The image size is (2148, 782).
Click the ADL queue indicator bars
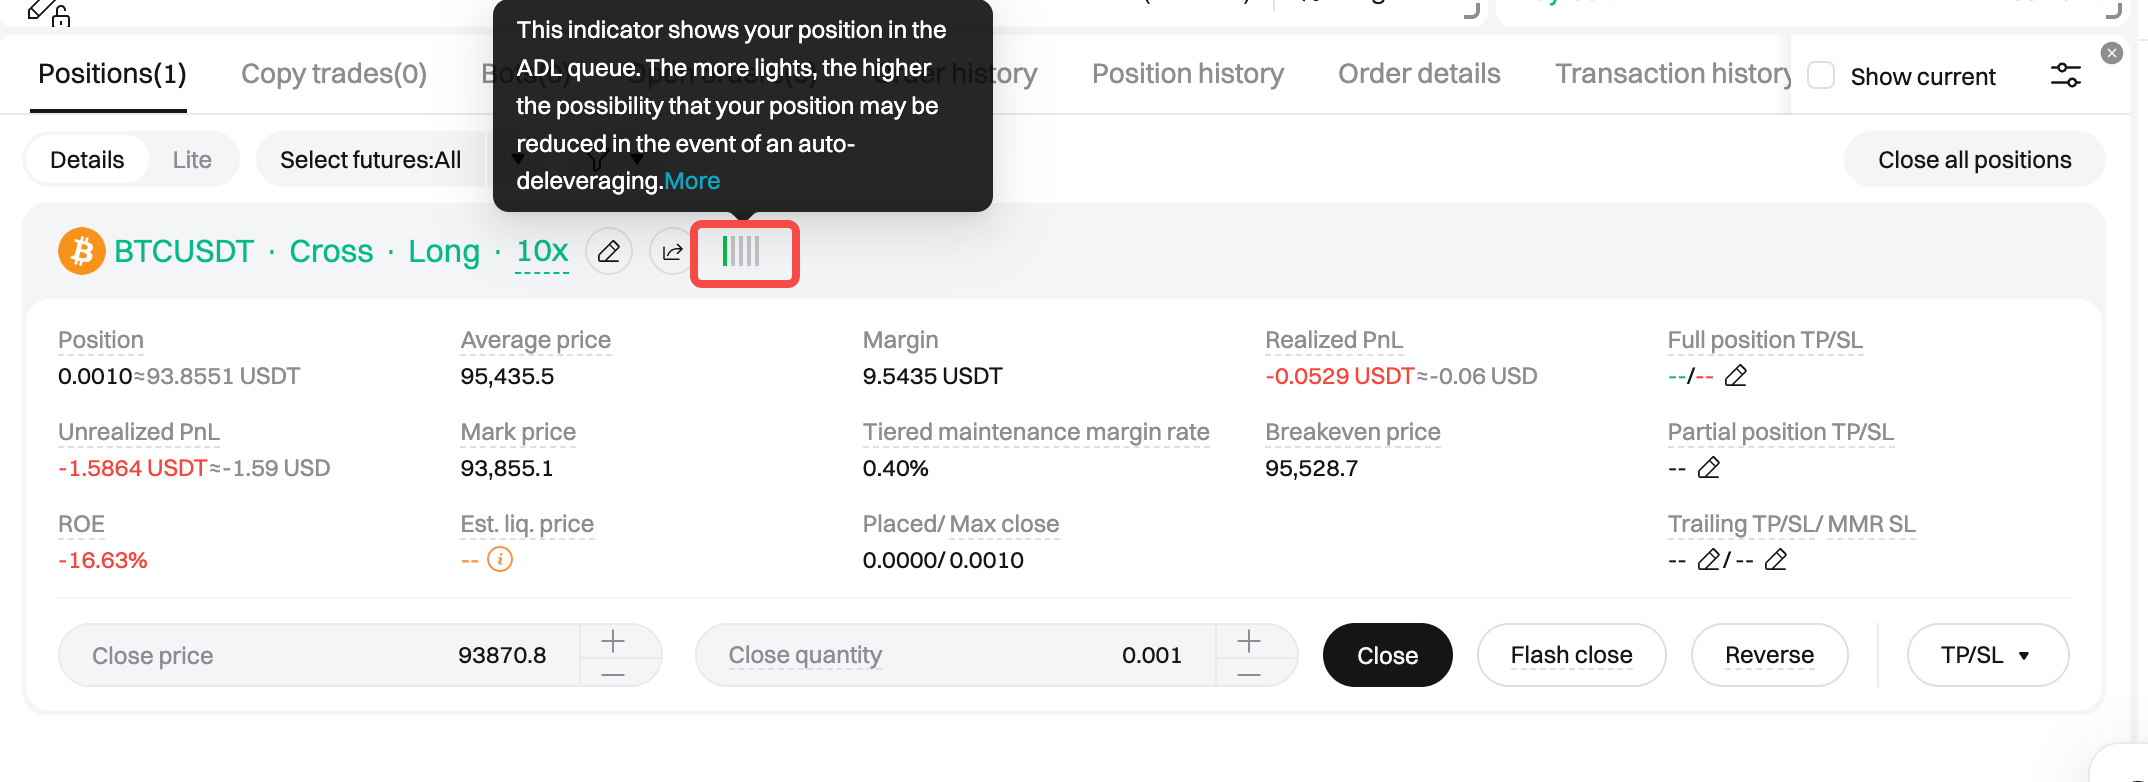pos(742,252)
